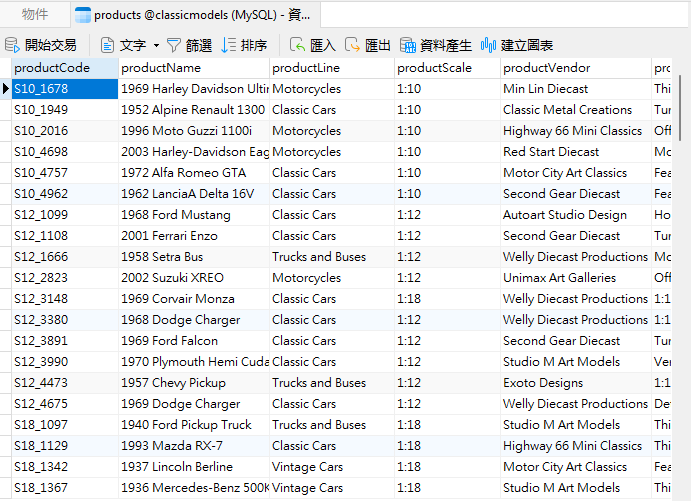Click the Sort (排序) icon
691x501 pixels.
point(229,45)
